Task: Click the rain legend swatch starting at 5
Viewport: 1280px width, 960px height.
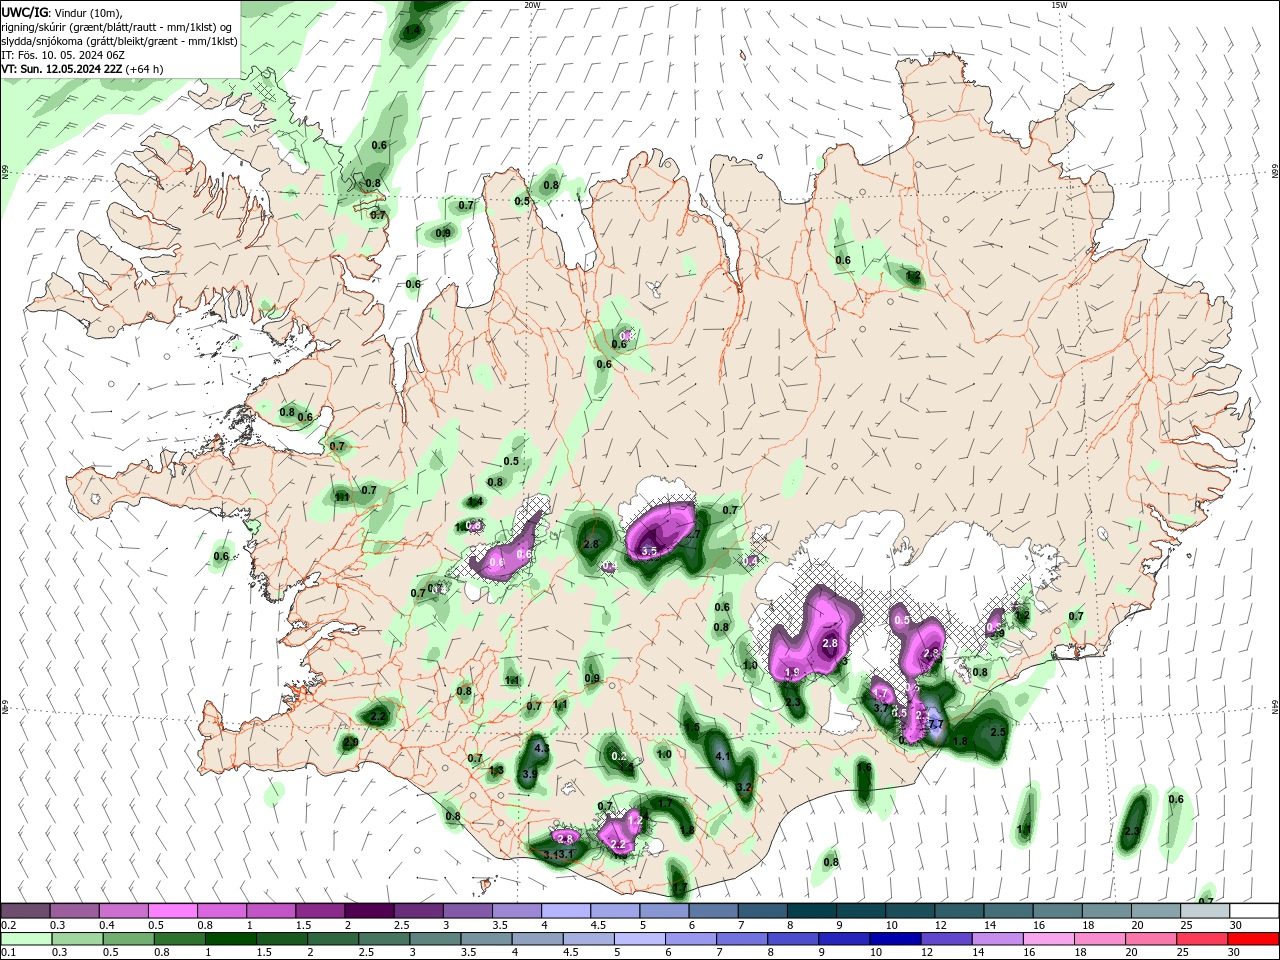Action: (x=639, y=939)
